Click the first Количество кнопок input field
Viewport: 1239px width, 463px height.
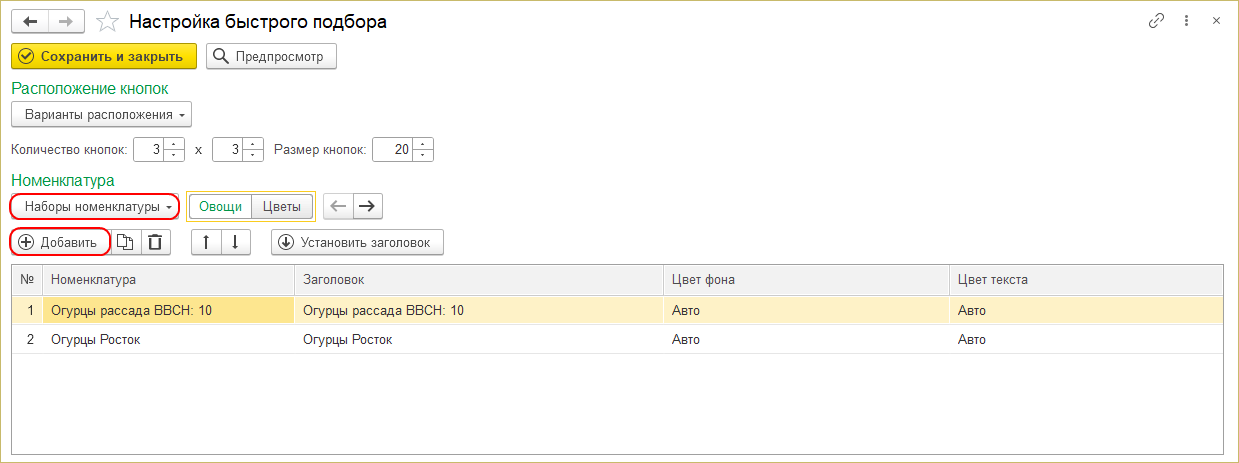click(x=148, y=150)
